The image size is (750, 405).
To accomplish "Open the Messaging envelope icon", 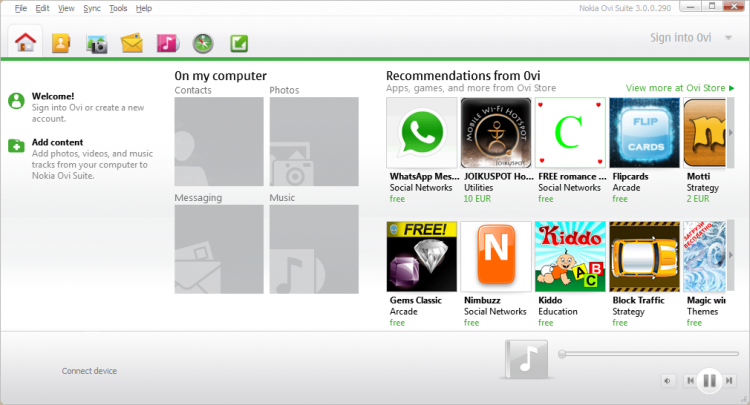I will pyautogui.click(x=132, y=43).
